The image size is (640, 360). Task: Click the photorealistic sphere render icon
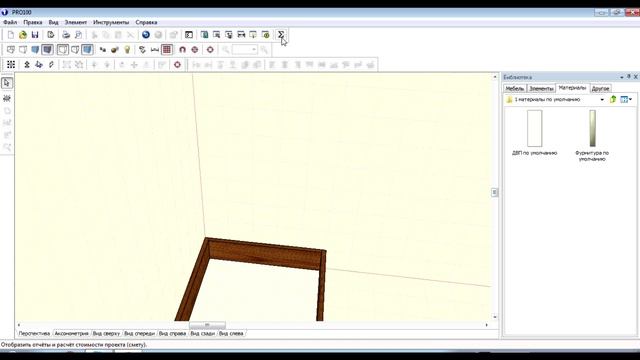point(115,50)
